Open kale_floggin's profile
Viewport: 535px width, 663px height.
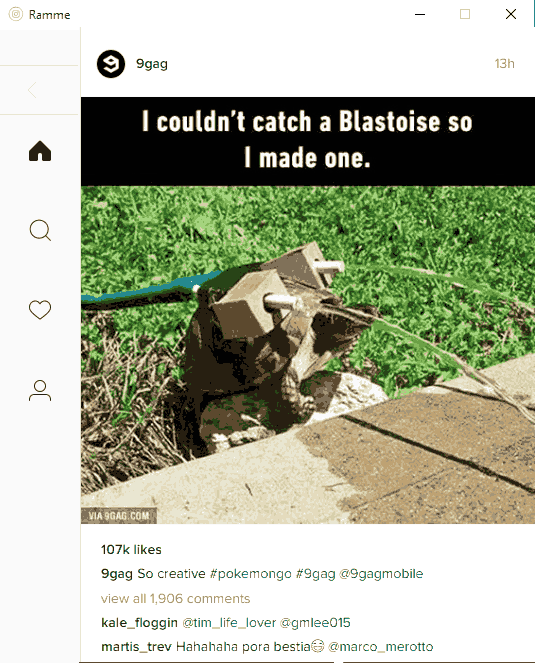pyautogui.click(x=139, y=622)
